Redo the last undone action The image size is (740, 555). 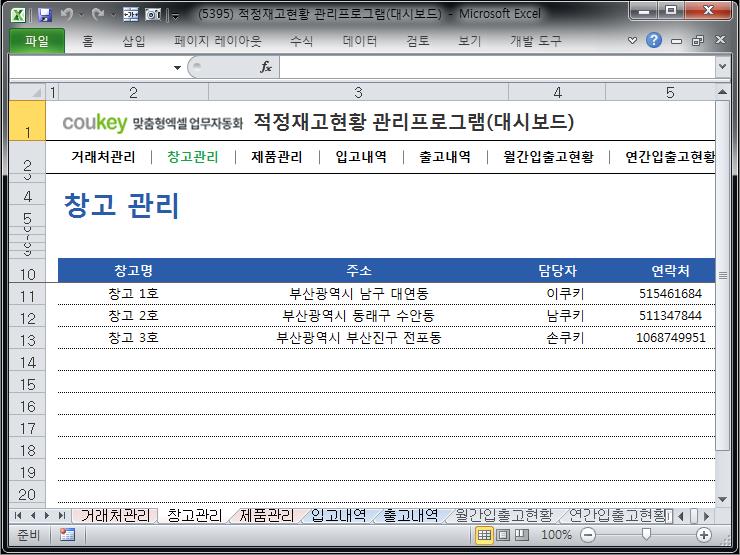click(98, 15)
